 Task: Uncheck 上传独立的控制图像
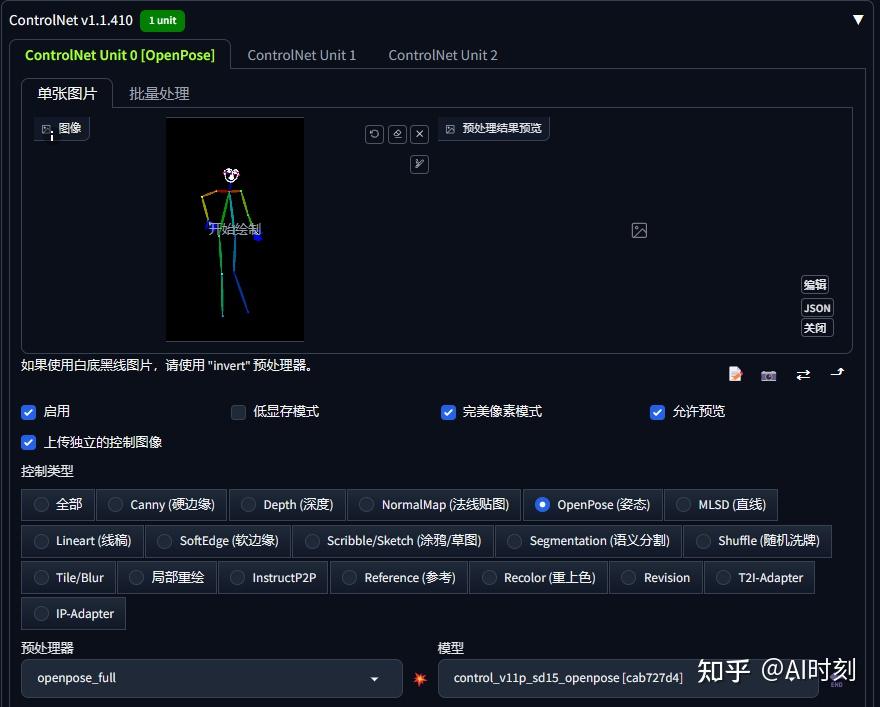coord(28,442)
